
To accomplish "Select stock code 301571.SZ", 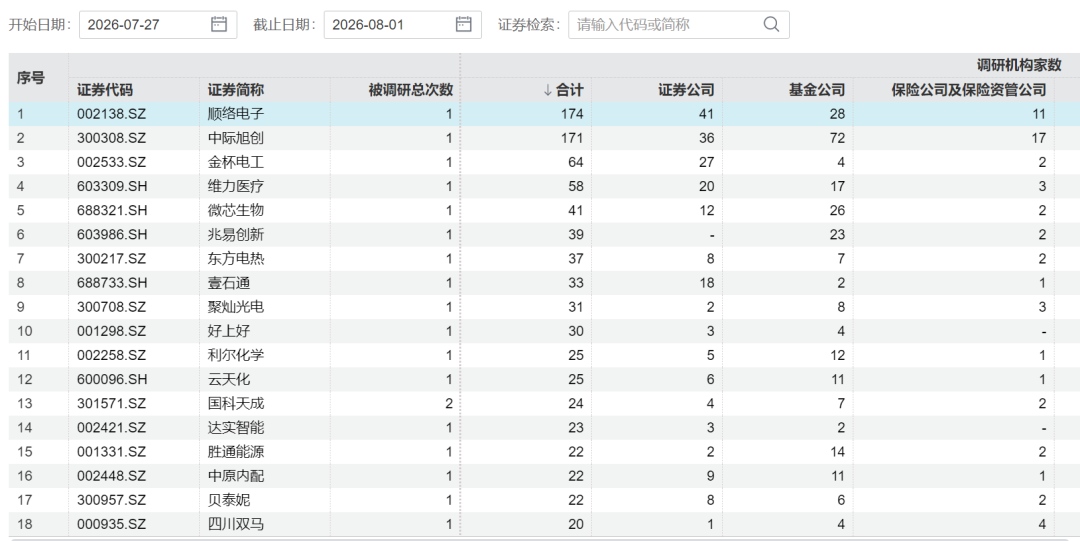I will pyautogui.click(x=112, y=404).
